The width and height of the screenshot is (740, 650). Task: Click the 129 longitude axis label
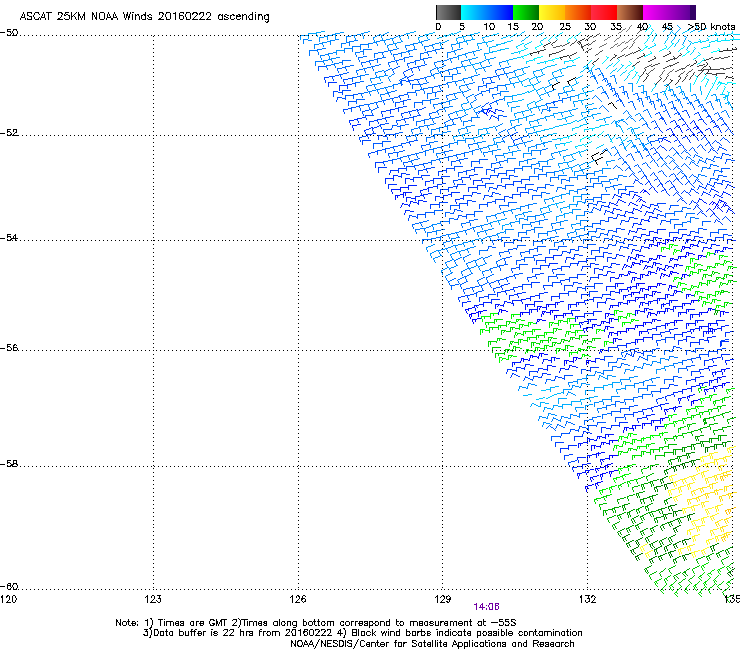pos(443,599)
